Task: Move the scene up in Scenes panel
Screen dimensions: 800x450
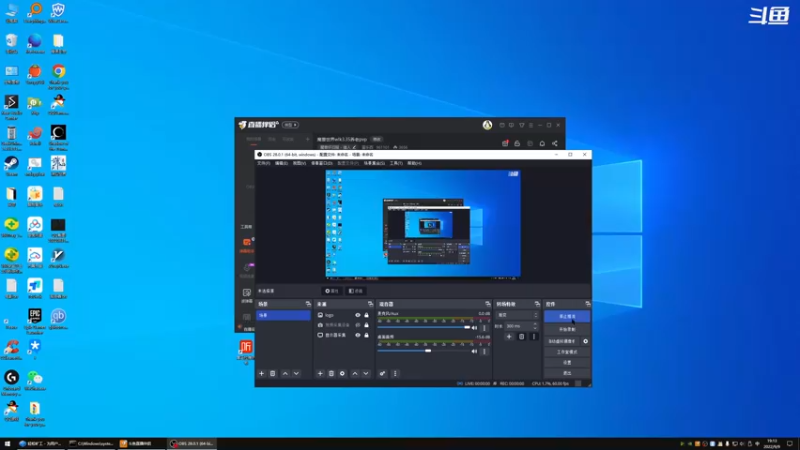Action: [285, 373]
